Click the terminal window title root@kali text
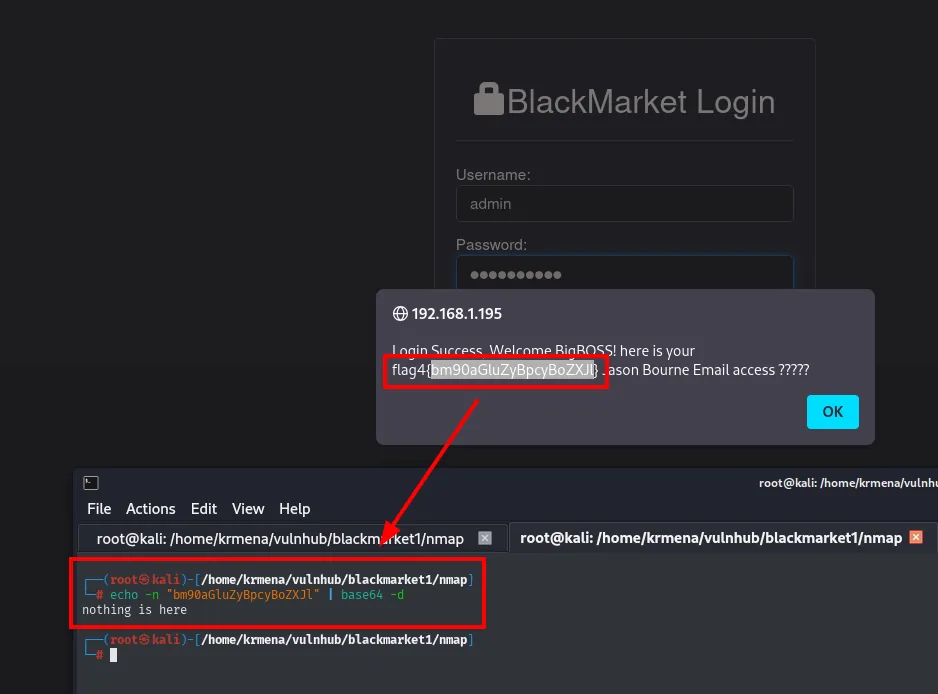Screen dimensions: 938x694 coord(848,483)
